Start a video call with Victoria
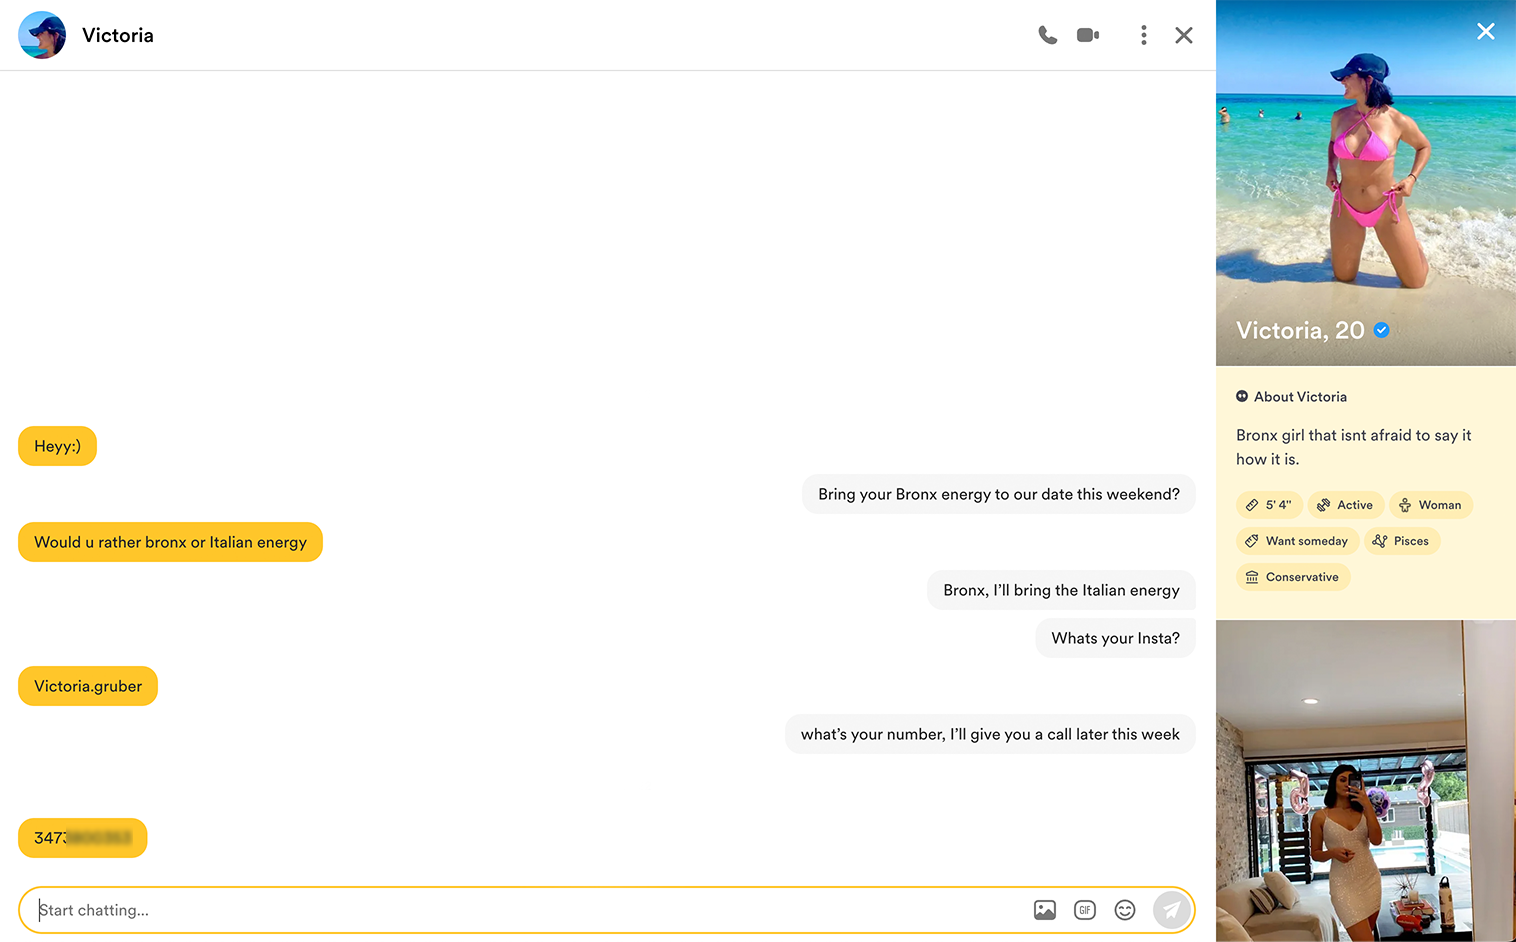Image resolution: width=1516 pixels, height=942 pixels. [x=1088, y=35]
